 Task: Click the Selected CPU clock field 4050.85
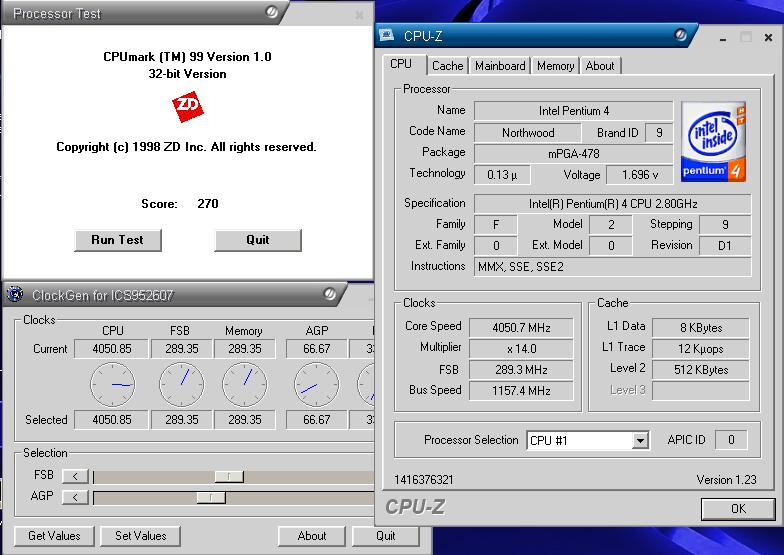112,420
